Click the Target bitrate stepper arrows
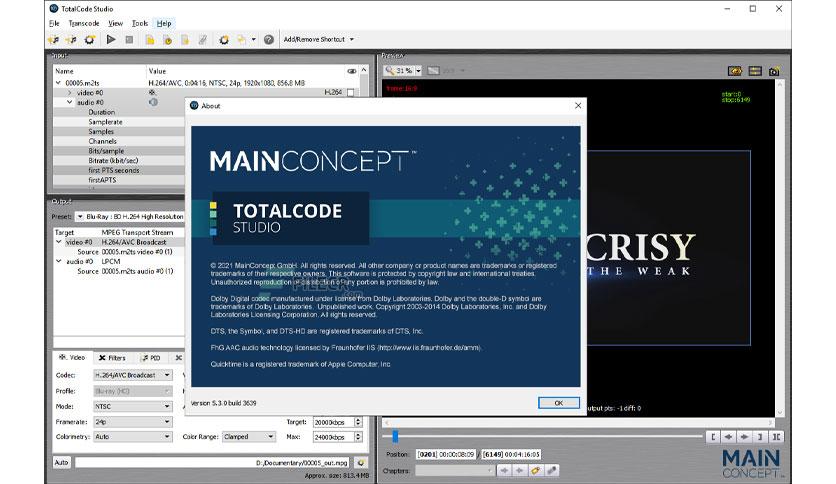 click(358, 422)
